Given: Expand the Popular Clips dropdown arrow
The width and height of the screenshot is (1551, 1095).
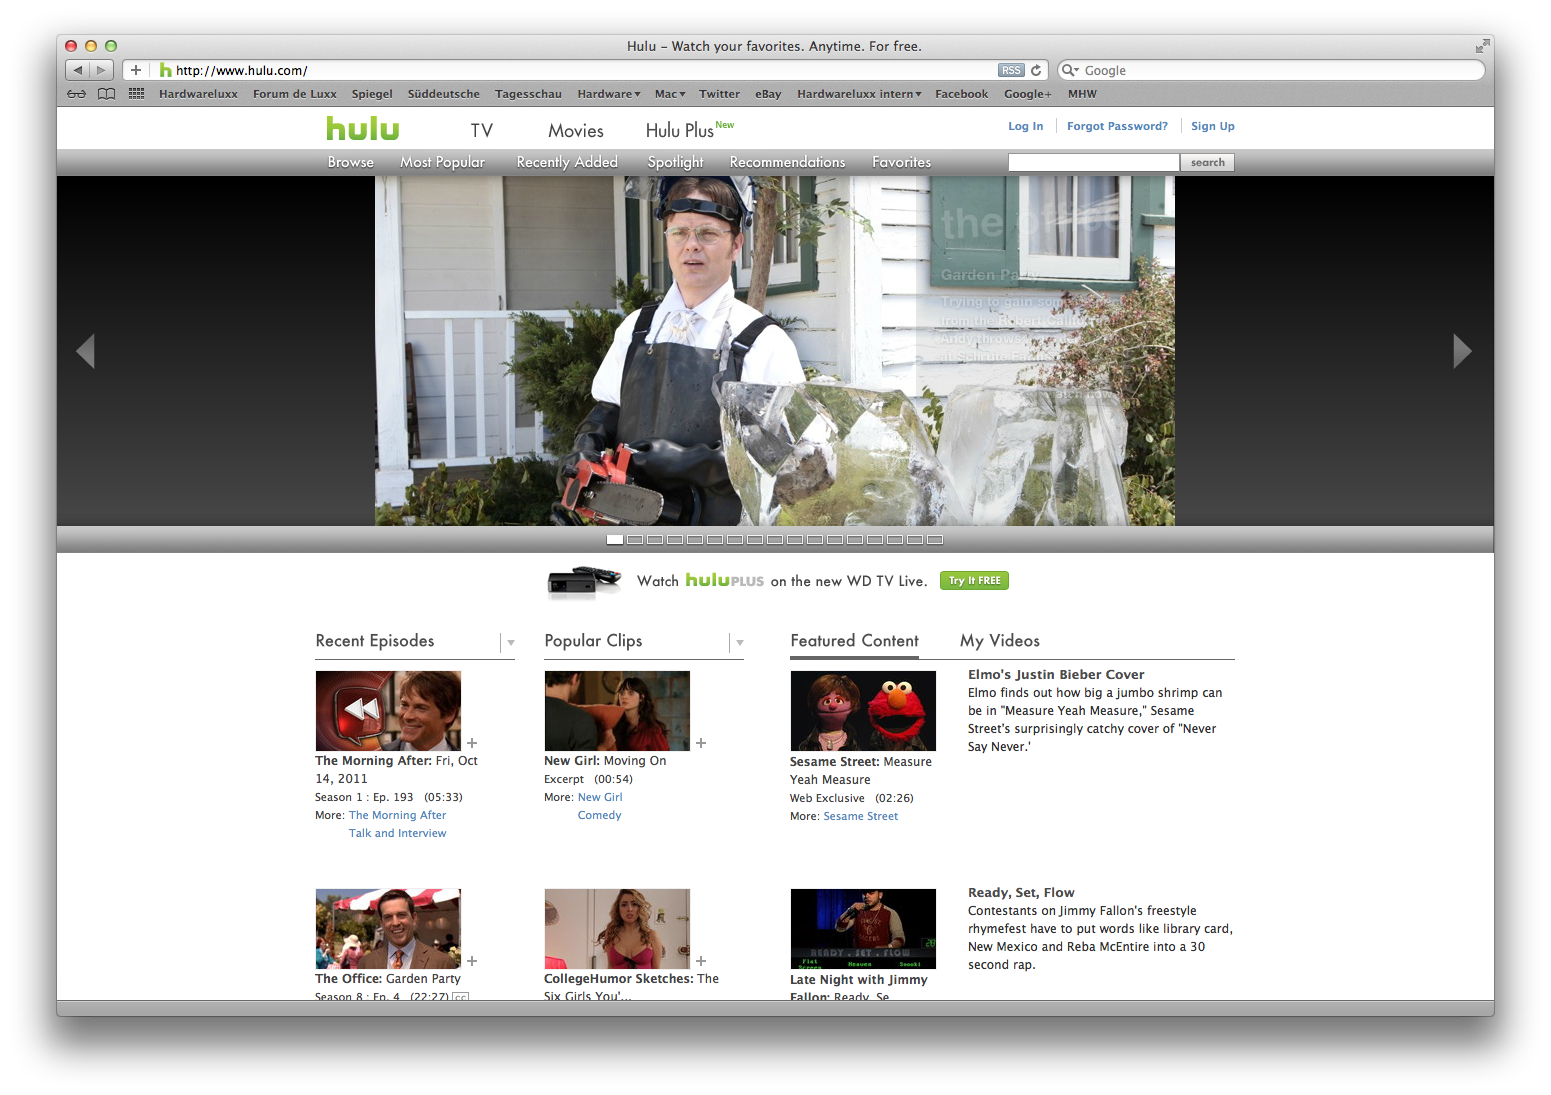Looking at the screenshot, I should [740, 643].
